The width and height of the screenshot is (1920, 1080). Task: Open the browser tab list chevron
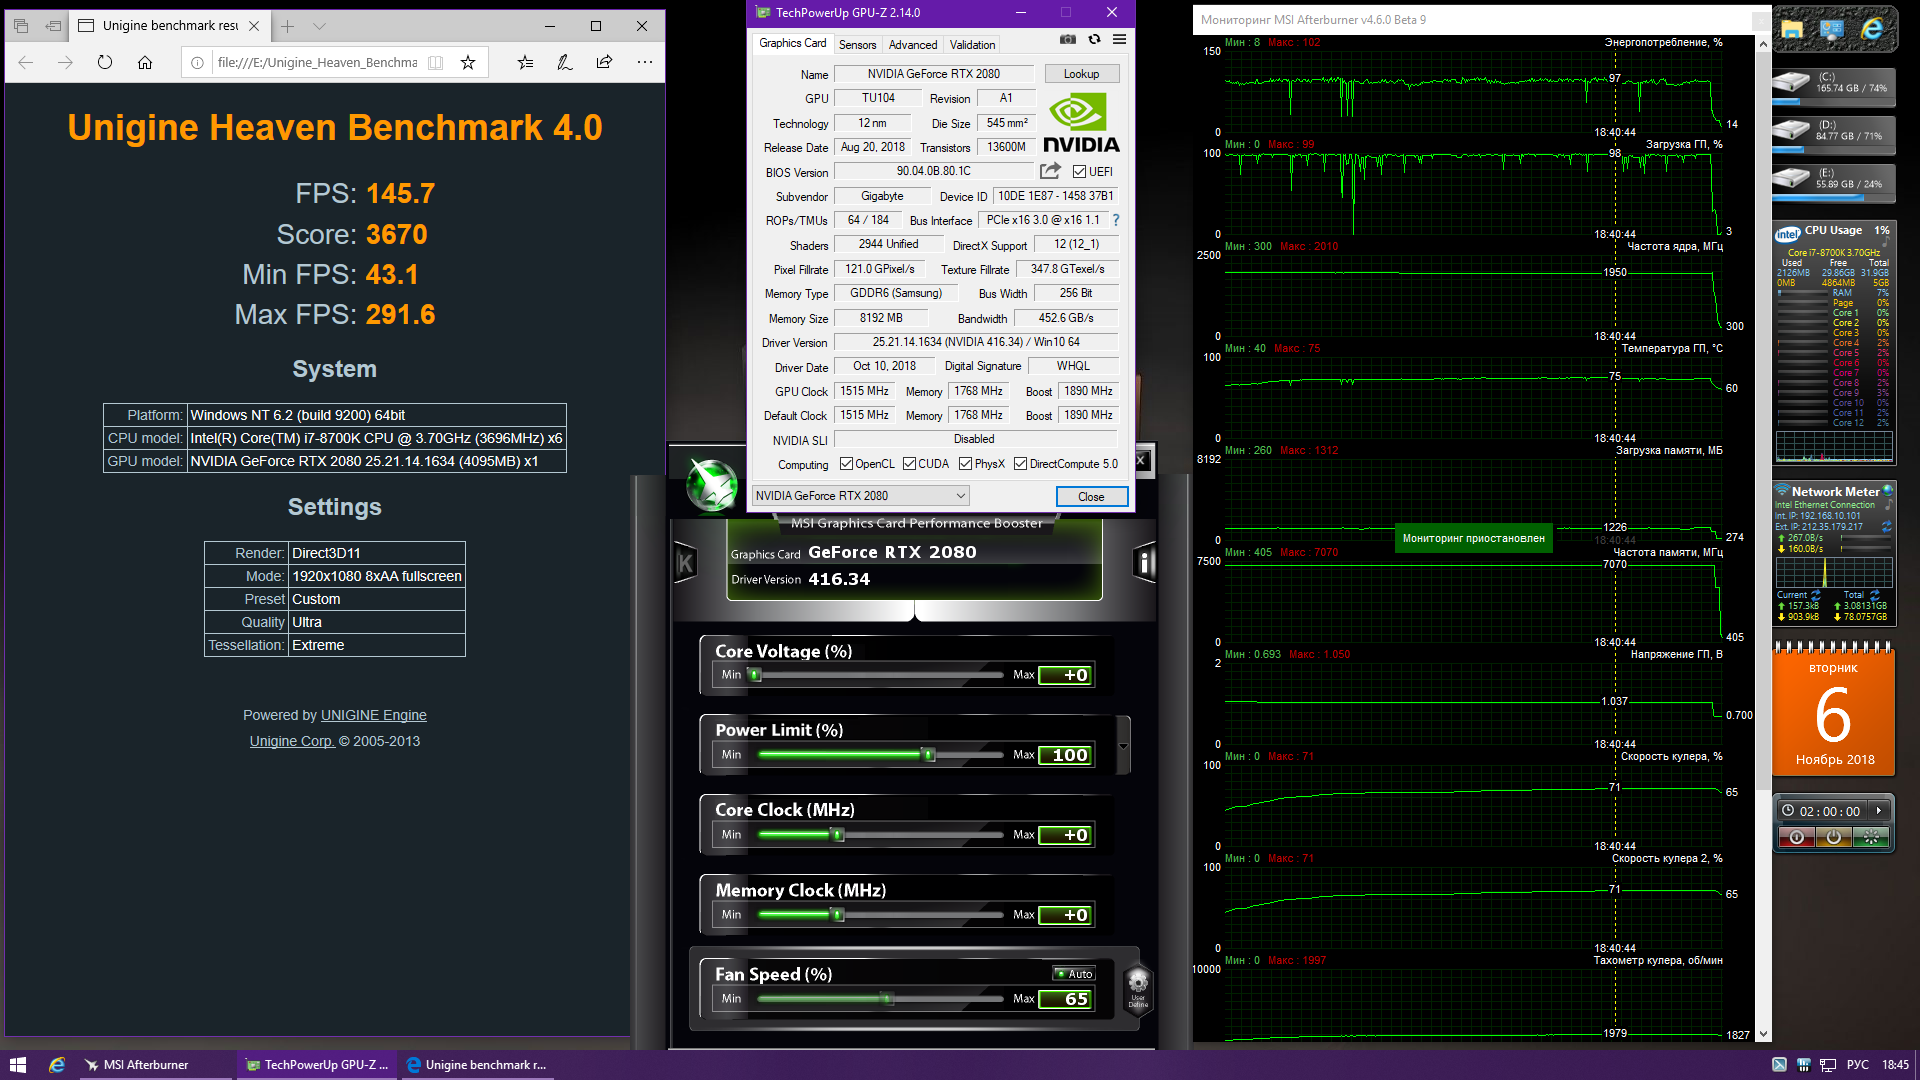pyautogui.click(x=319, y=26)
